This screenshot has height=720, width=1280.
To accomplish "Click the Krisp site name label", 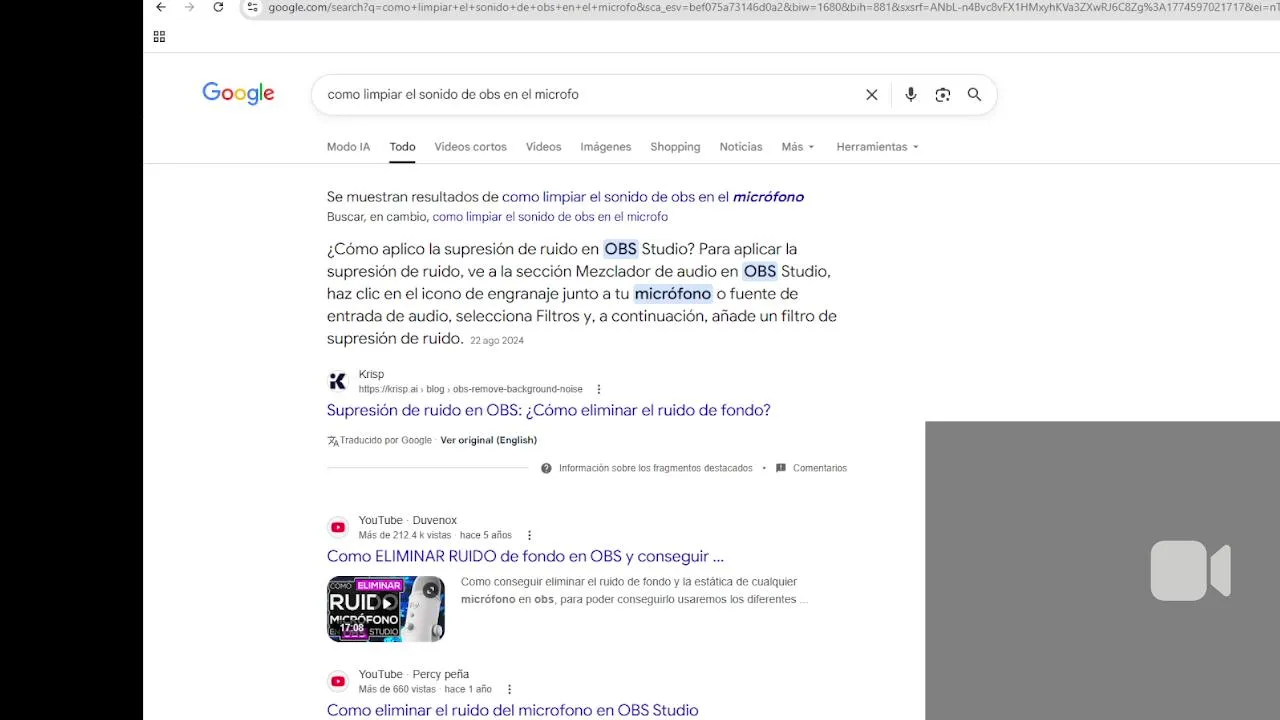I will [x=371, y=375].
